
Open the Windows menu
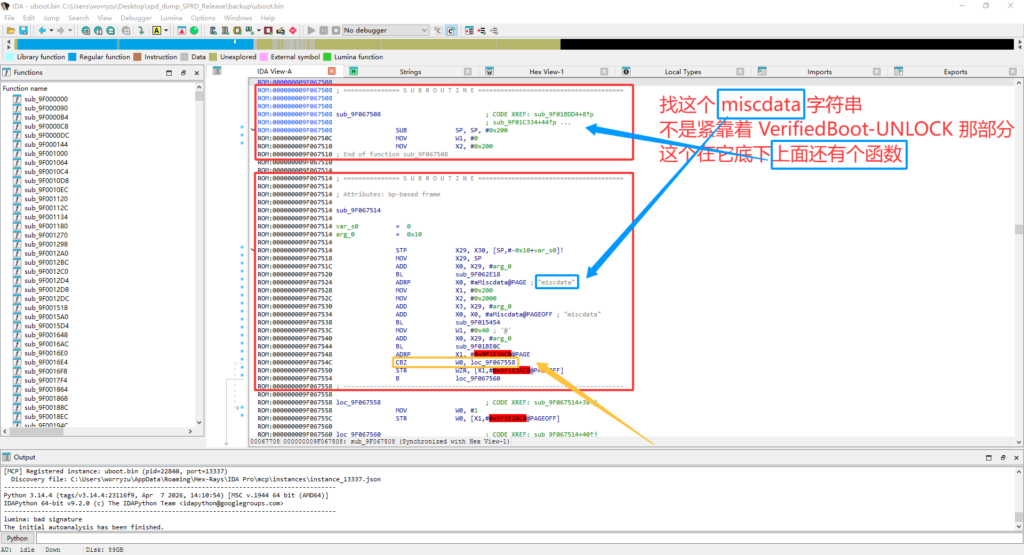point(238,18)
